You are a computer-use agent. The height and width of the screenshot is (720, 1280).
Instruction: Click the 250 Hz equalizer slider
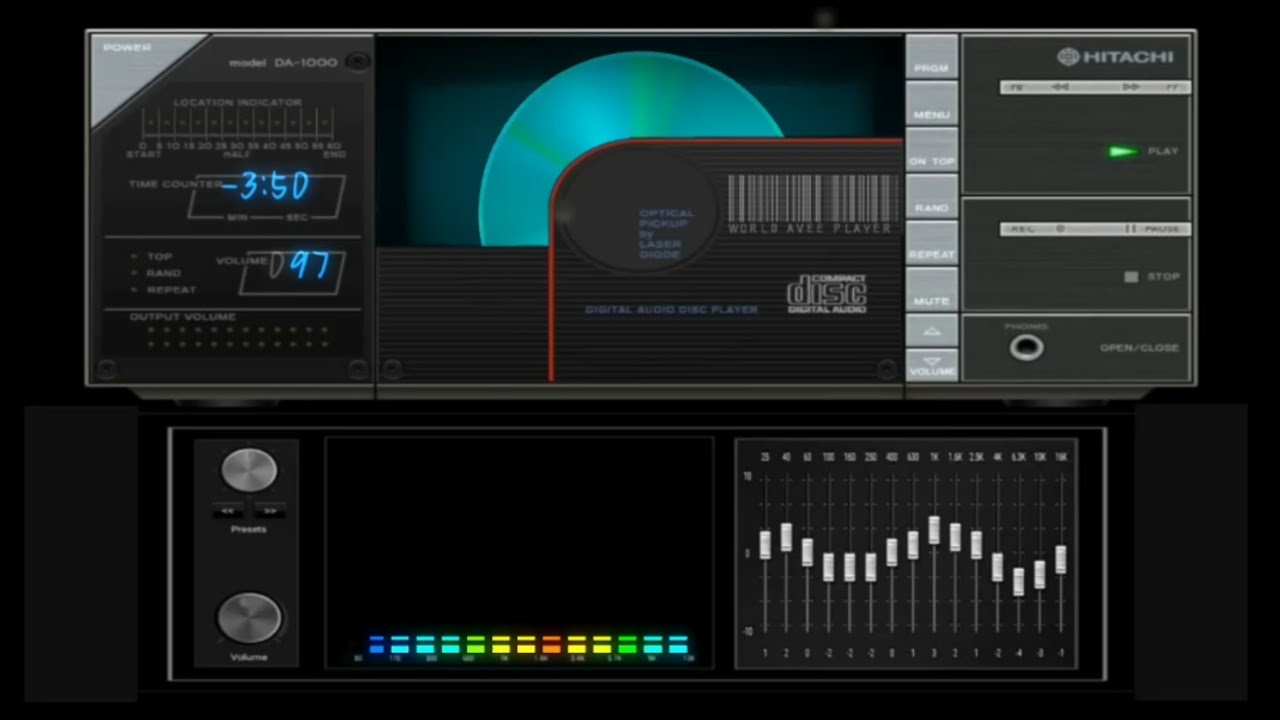tap(870, 567)
